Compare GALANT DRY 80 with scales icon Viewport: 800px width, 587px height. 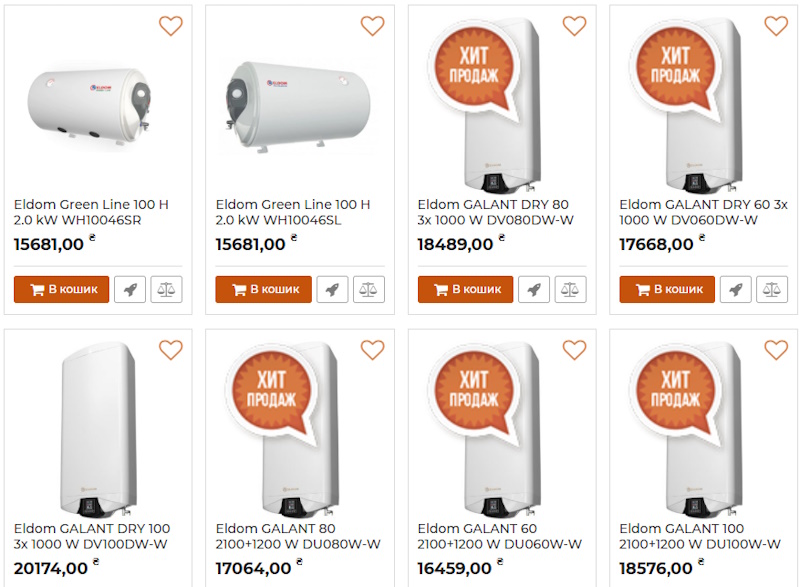coord(570,290)
